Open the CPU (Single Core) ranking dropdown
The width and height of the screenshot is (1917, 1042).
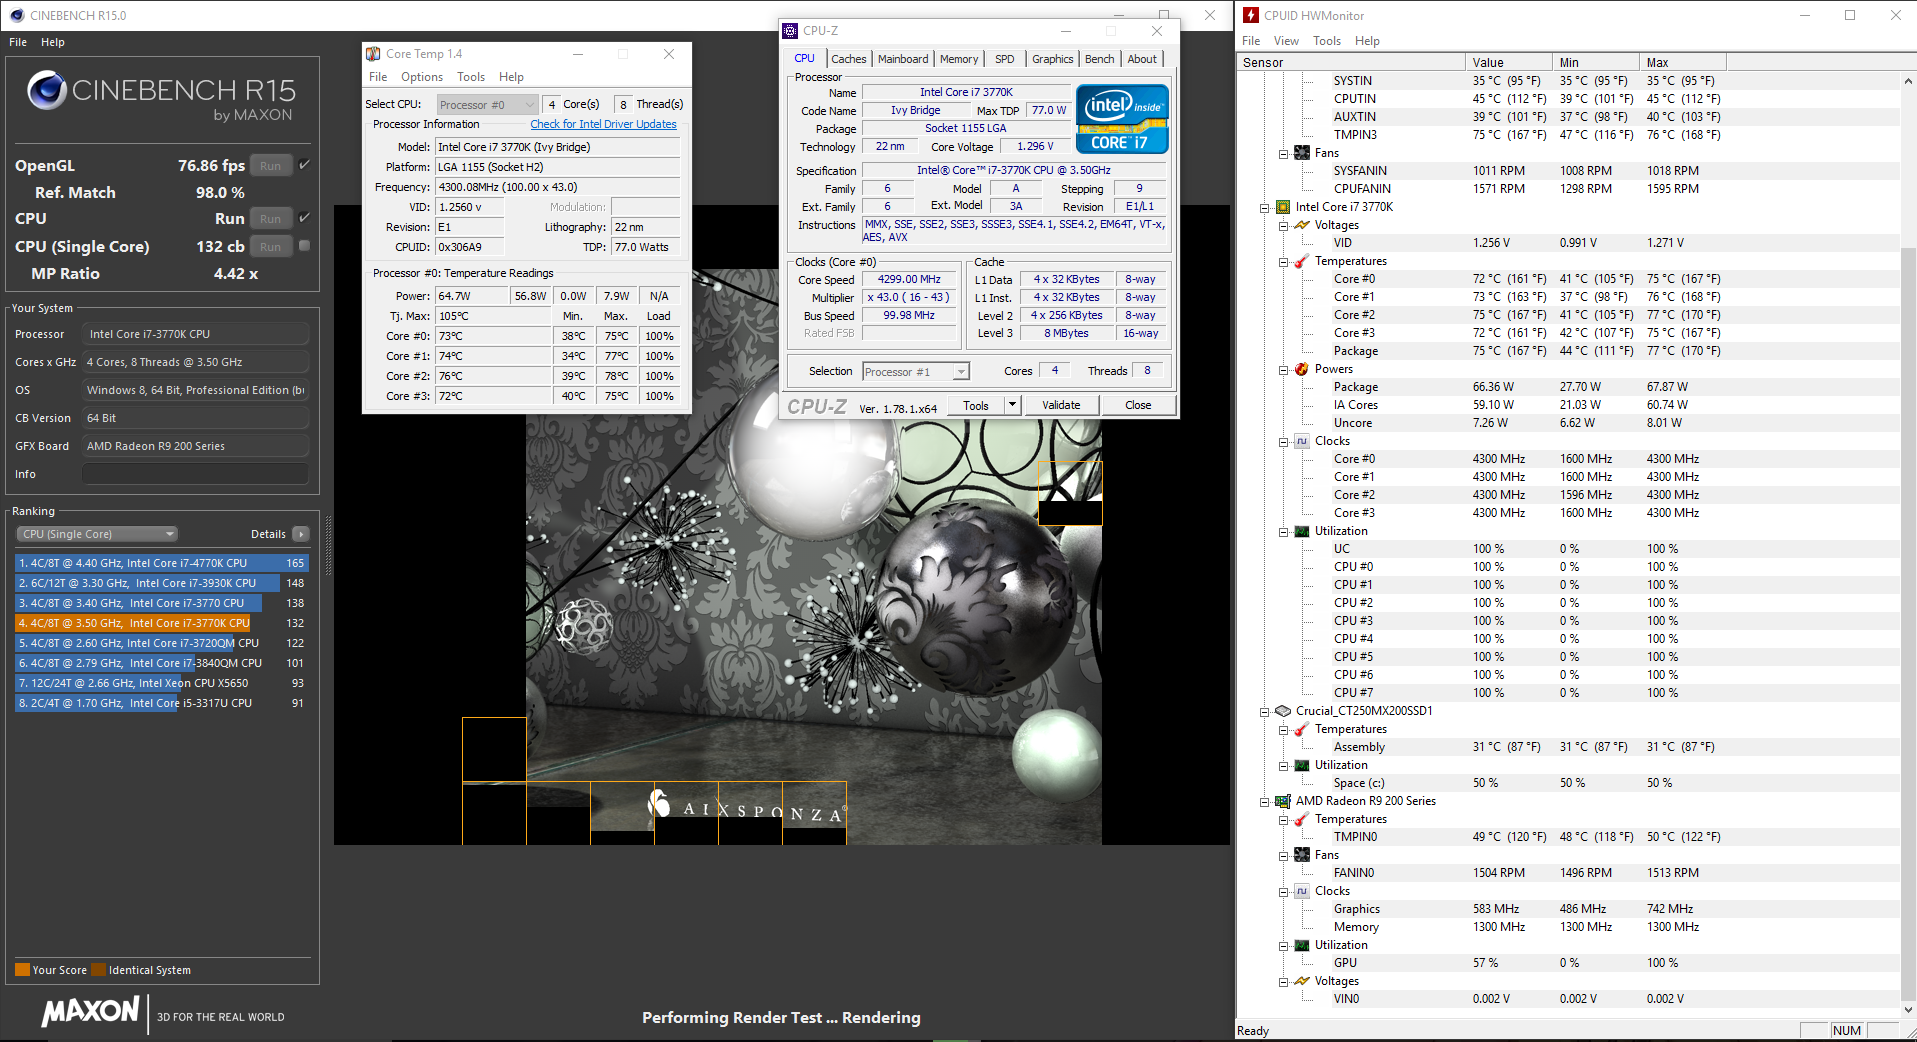[x=98, y=534]
